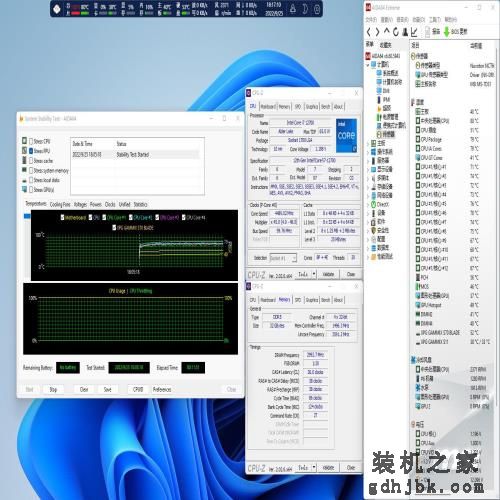Enable the Stress CPU checkbox

[31, 141]
